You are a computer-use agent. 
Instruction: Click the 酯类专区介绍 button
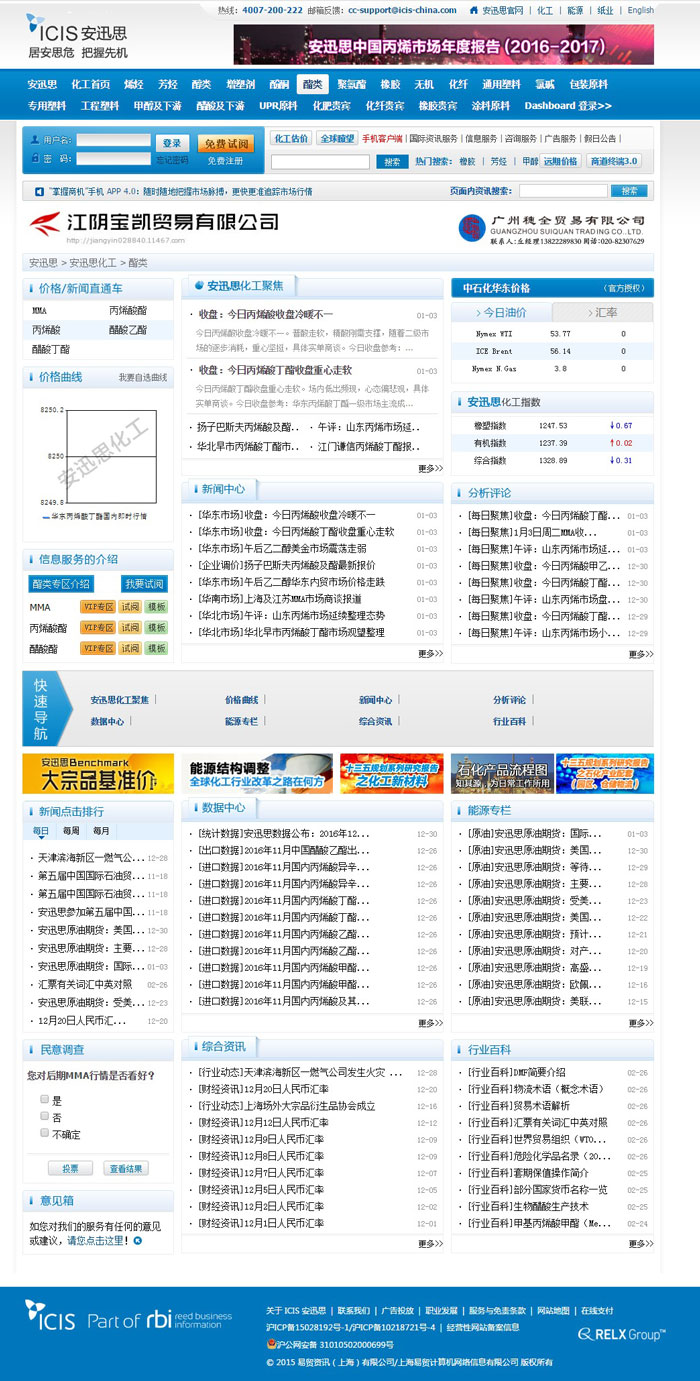point(61,584)
